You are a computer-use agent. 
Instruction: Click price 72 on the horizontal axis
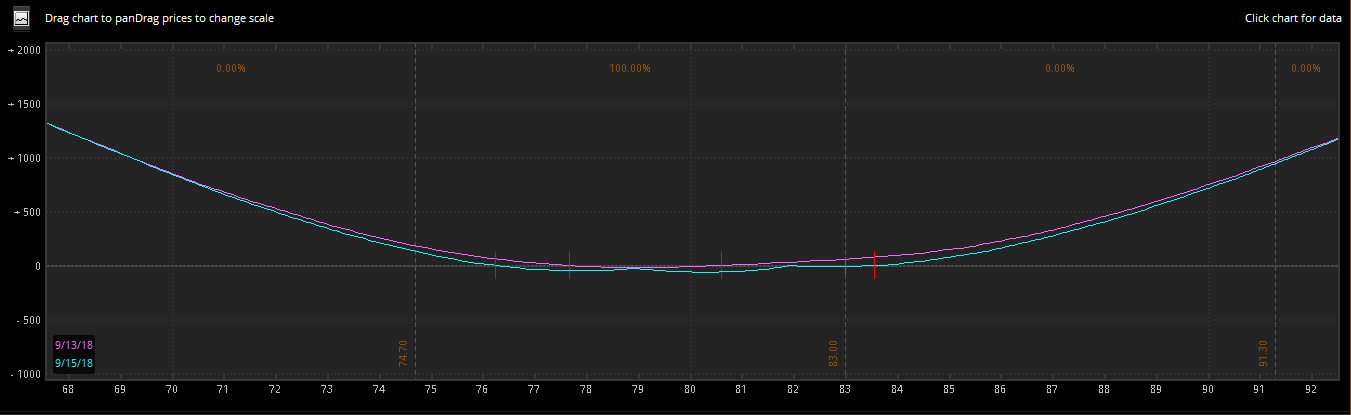click(x=275, y=390)
